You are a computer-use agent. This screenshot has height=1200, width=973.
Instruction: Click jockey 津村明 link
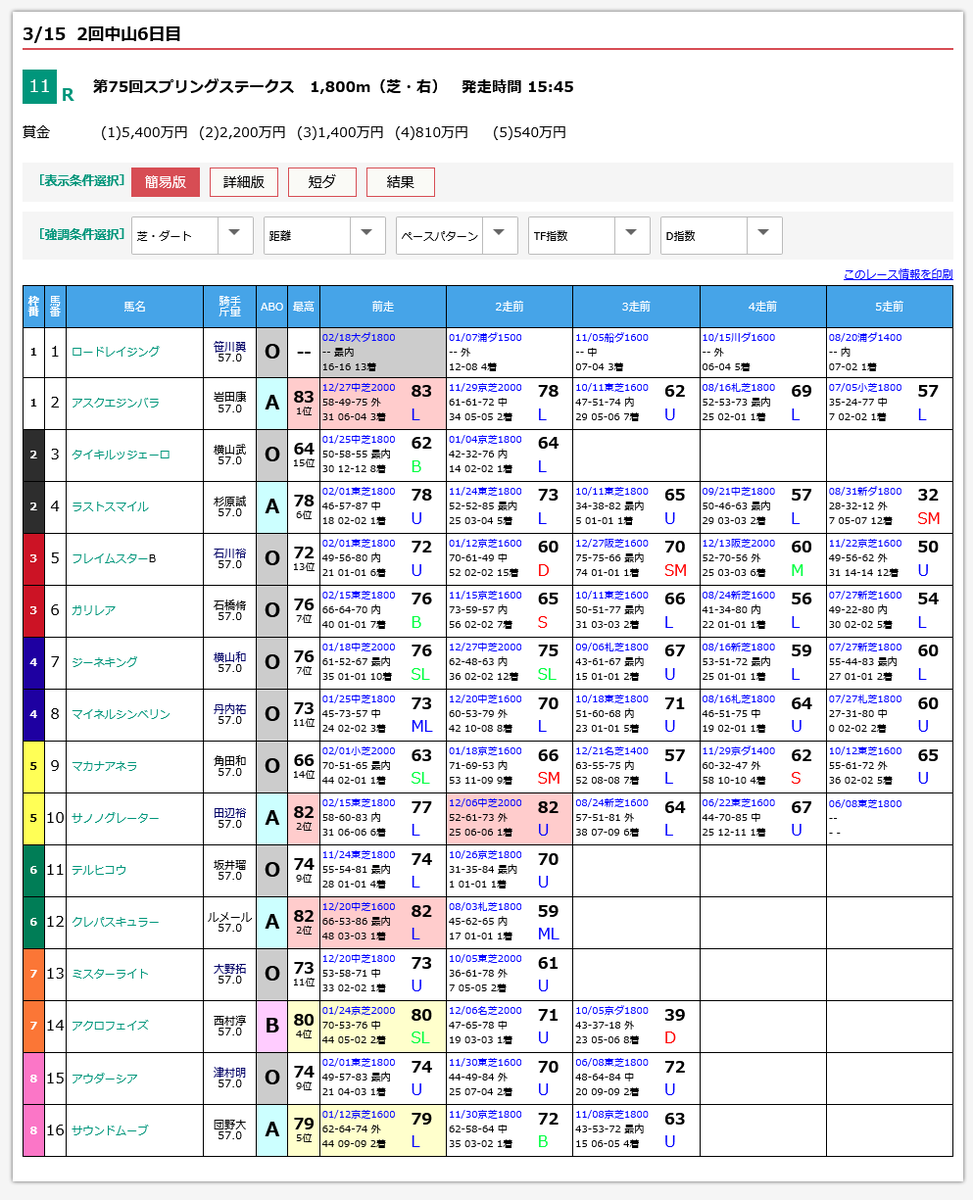tap(230, 1074)
